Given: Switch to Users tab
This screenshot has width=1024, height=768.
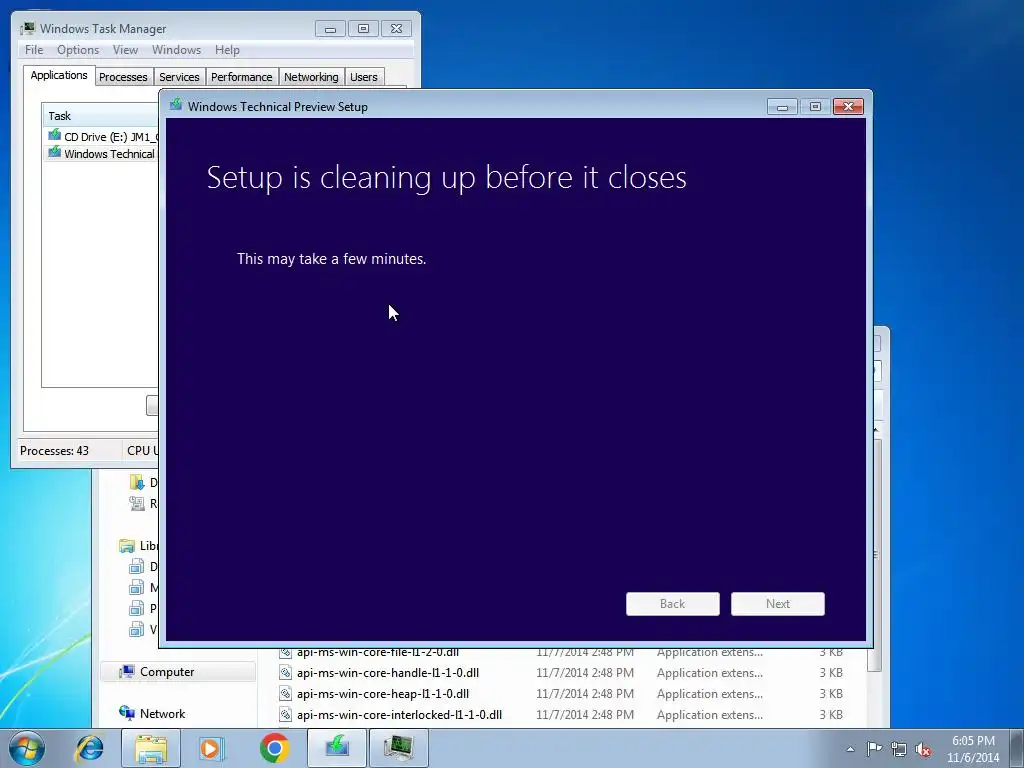Looking at the screenshot, I should [x=363, y=77].
